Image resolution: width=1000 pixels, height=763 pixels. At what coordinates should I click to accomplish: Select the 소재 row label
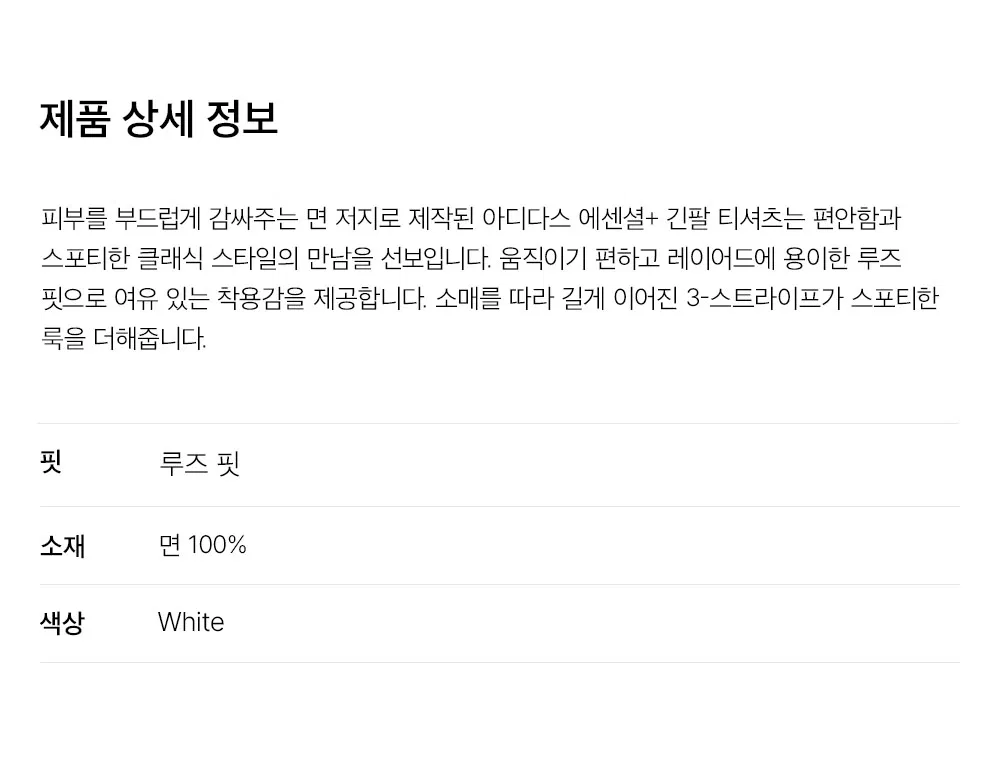pos(62,545)
